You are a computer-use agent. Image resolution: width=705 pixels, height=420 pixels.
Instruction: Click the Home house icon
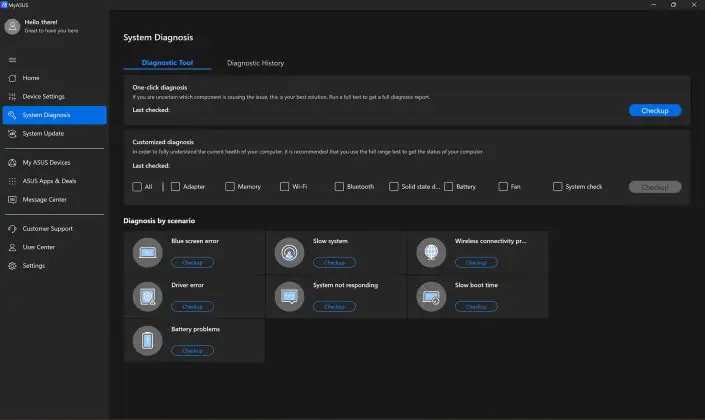coord(12,78)
